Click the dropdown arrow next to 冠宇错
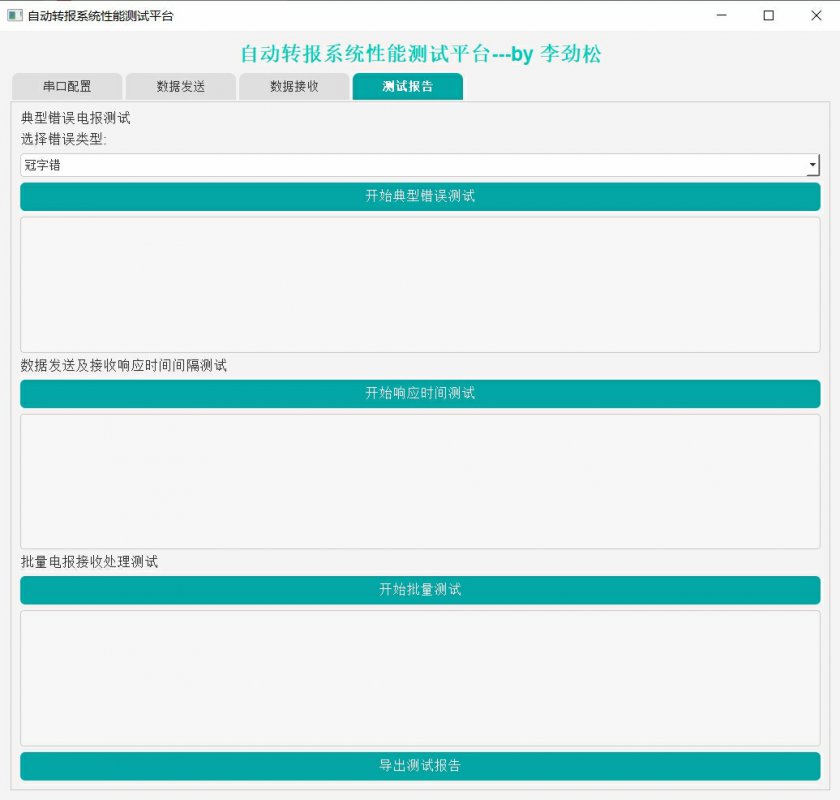Viewport: 840px width, 800px height. 812,164
